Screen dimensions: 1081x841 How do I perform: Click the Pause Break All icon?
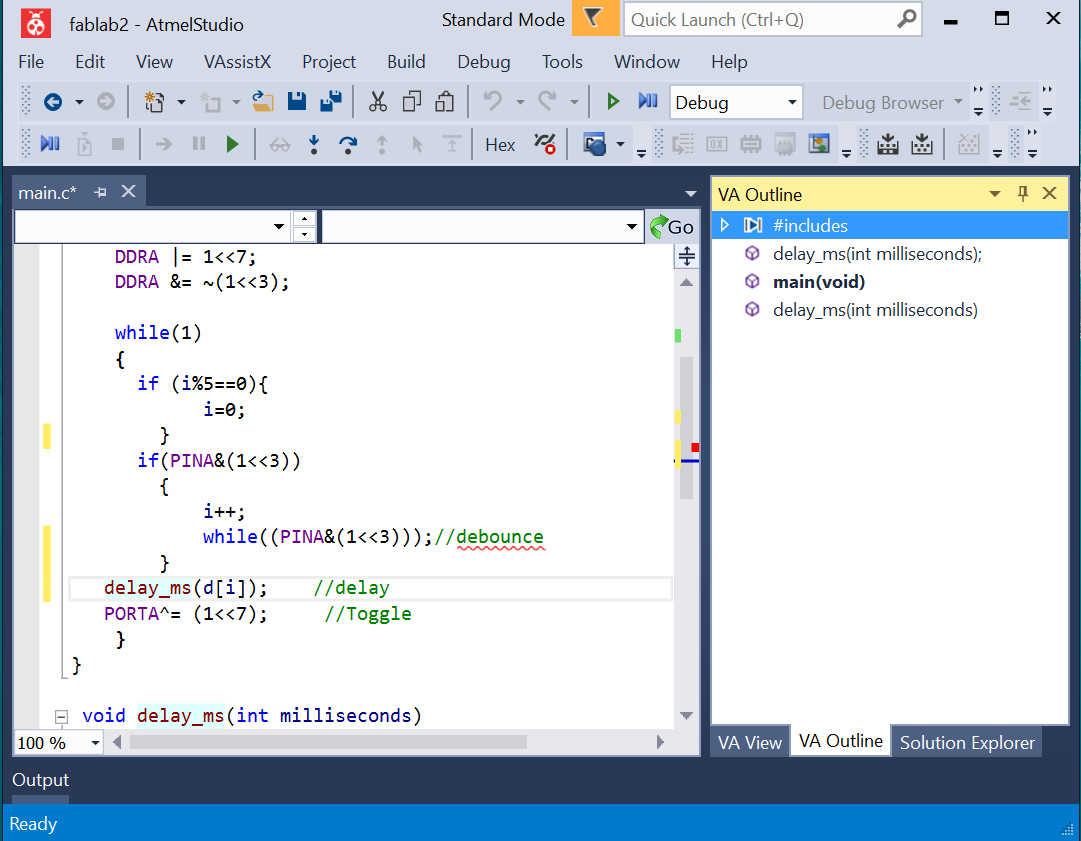pyautogui.click(x=199, y=143)
